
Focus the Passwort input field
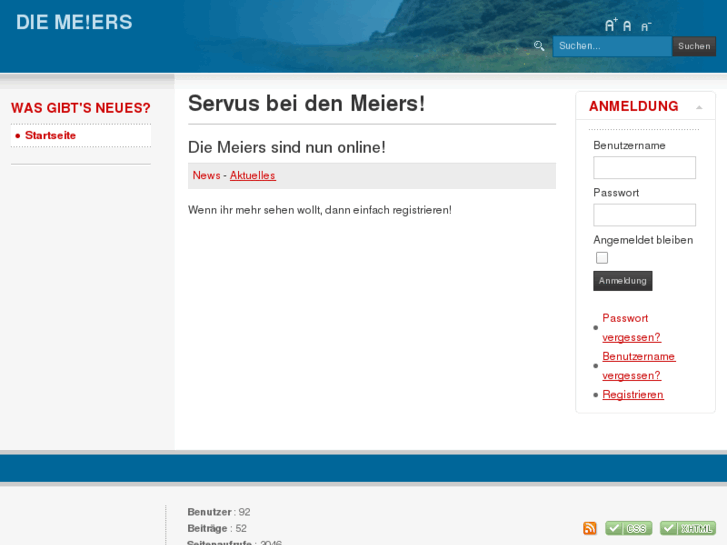point(644,215)
